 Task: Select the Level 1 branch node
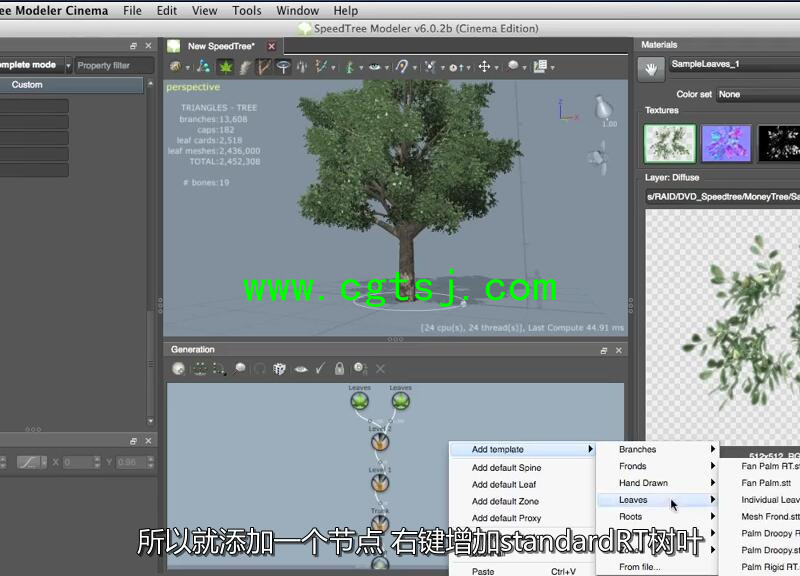click(380, 484)
